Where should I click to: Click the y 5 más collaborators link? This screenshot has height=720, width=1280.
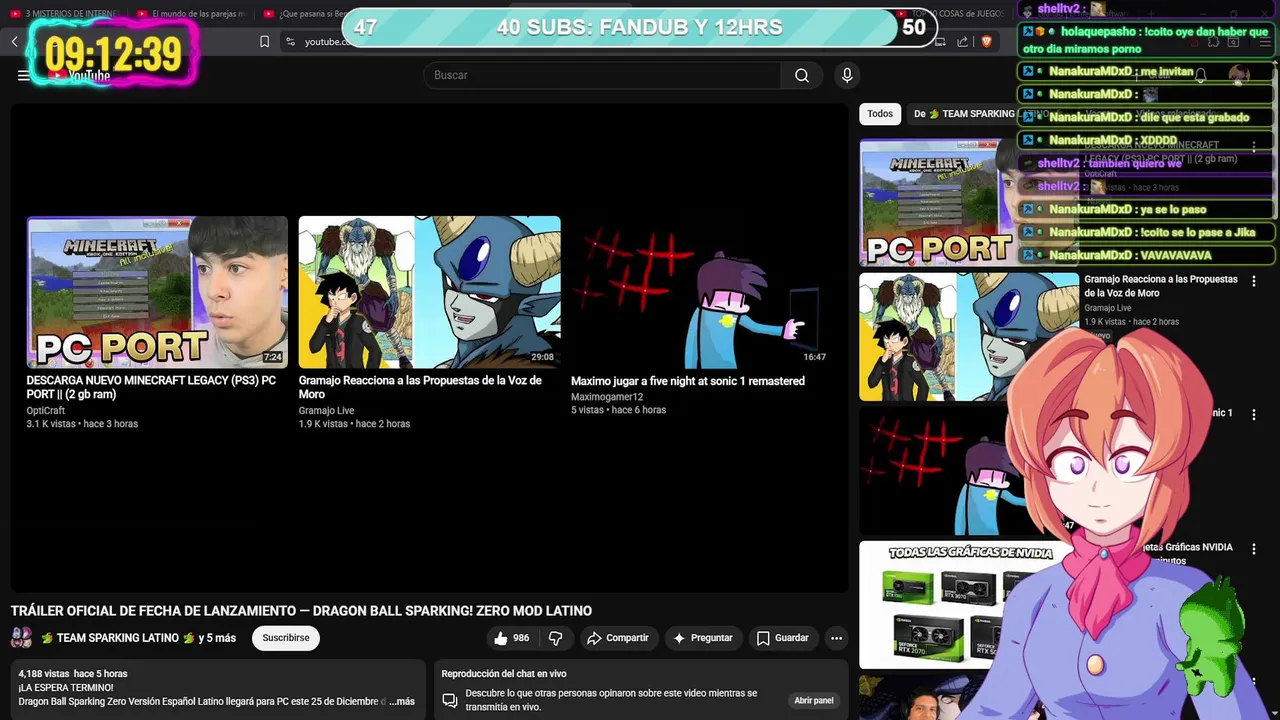pos(218,638)
